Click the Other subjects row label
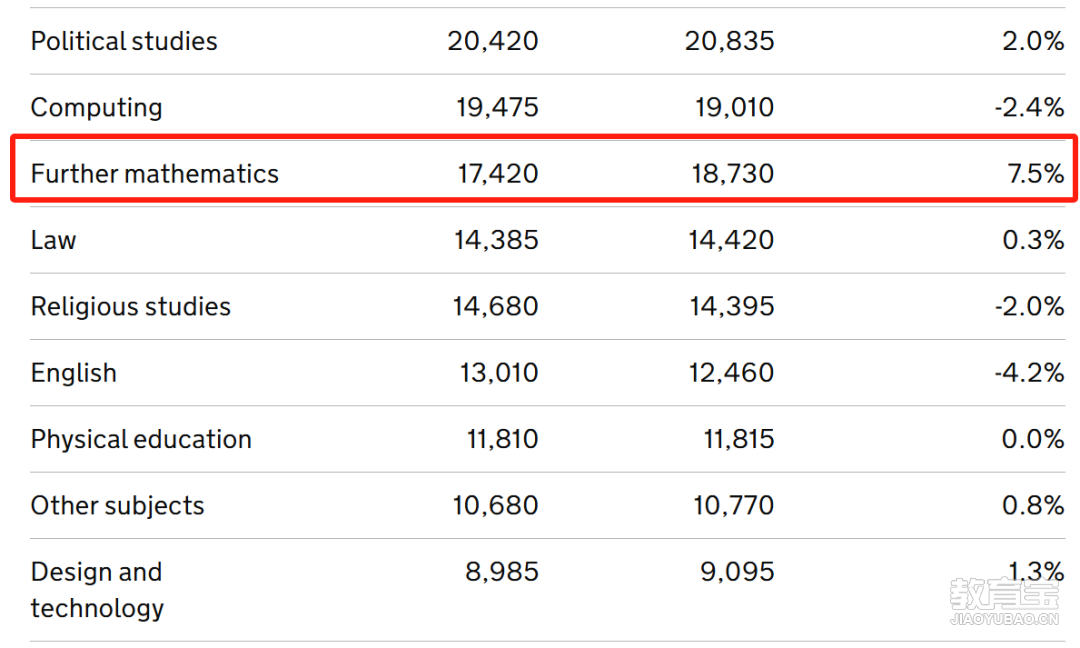This screenshot has width=1080, height=648. (x=118, y=506)
